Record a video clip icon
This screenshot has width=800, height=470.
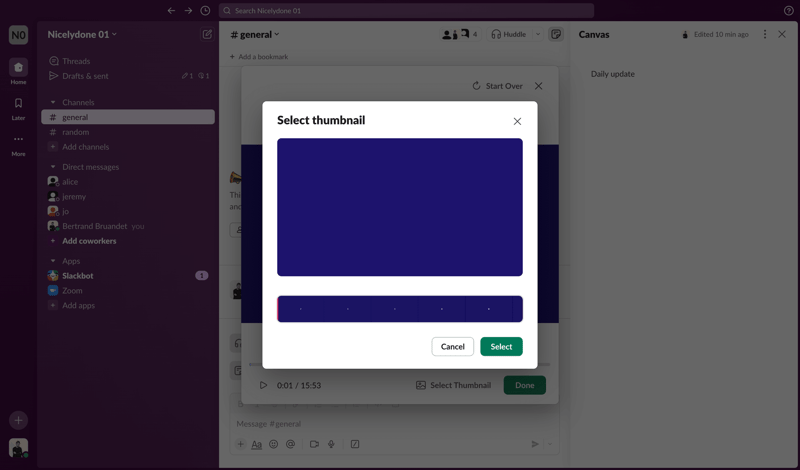tap(314, 444)
